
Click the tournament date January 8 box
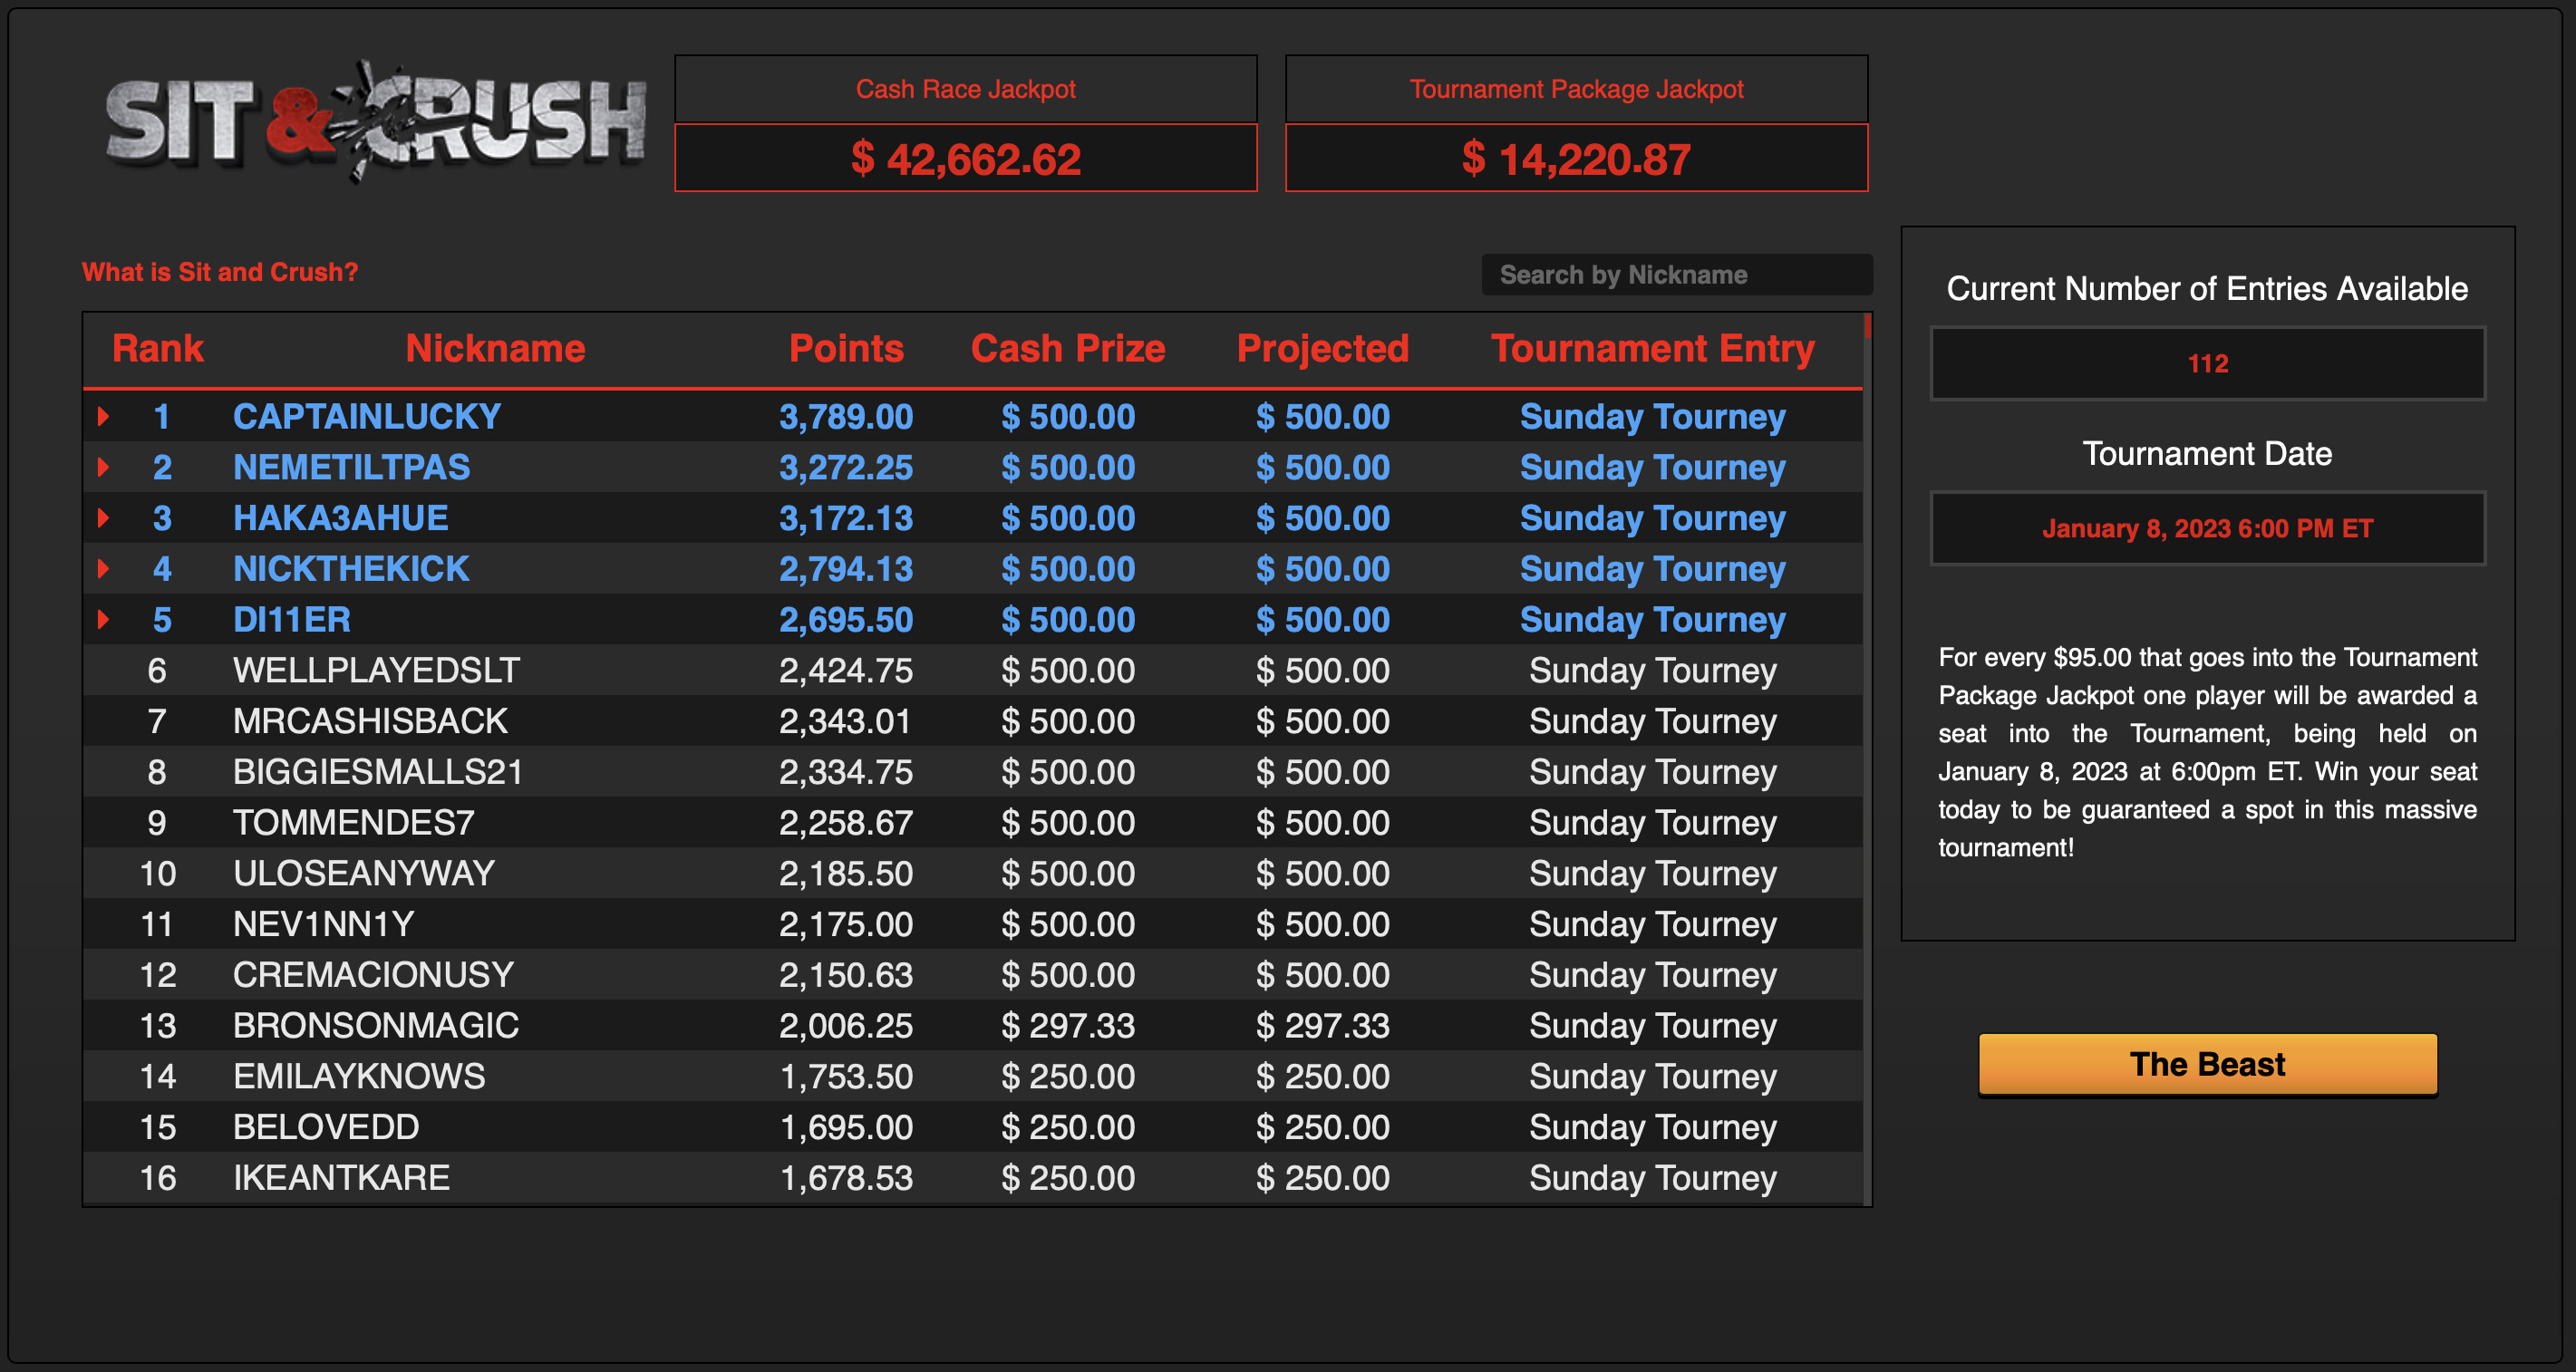point(2207,528)
